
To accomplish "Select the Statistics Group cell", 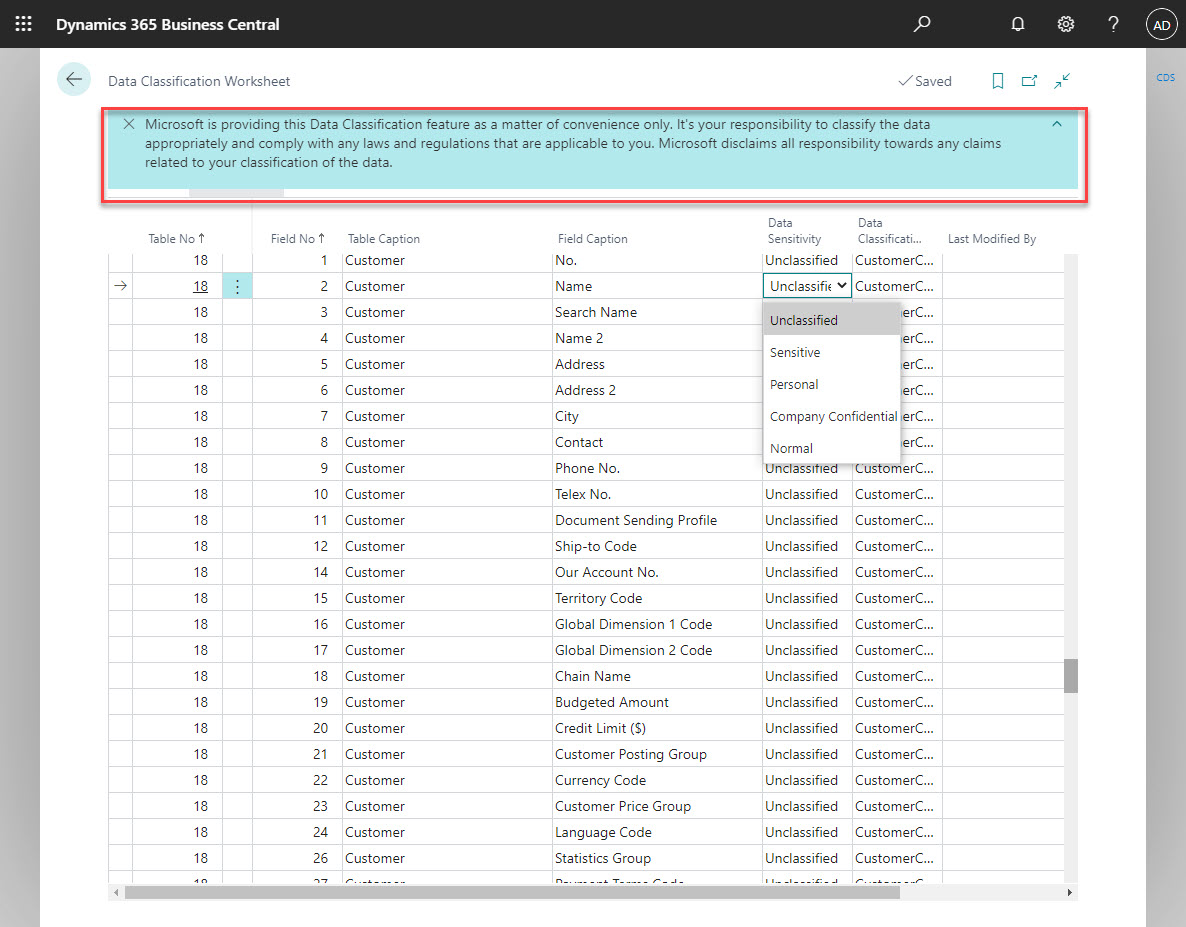I will pyautogui.click(x=657, y=858).
